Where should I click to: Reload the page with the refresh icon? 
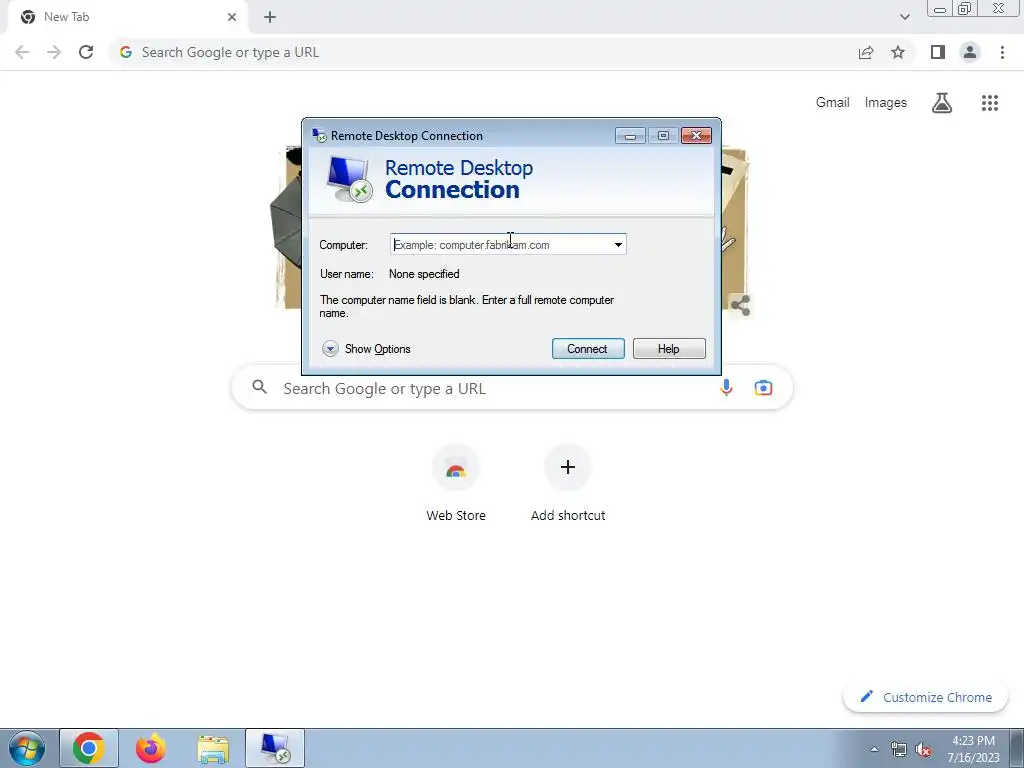click(86, 52)
